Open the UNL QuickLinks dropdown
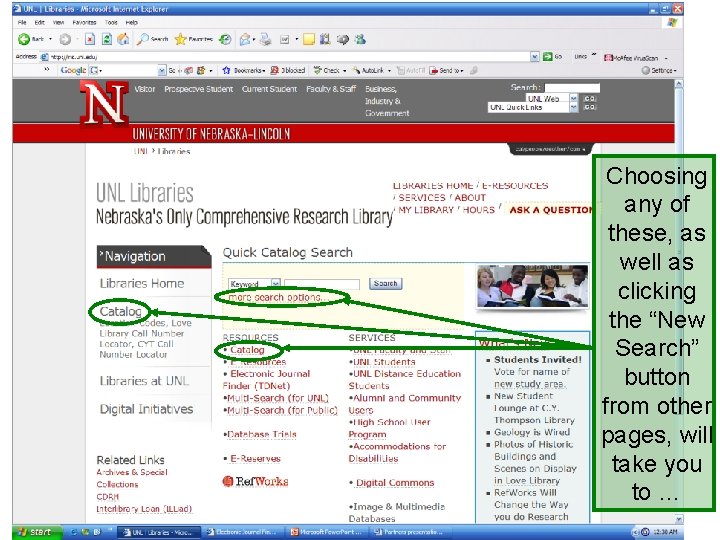 pyautogui.click(x=574, y=107)
